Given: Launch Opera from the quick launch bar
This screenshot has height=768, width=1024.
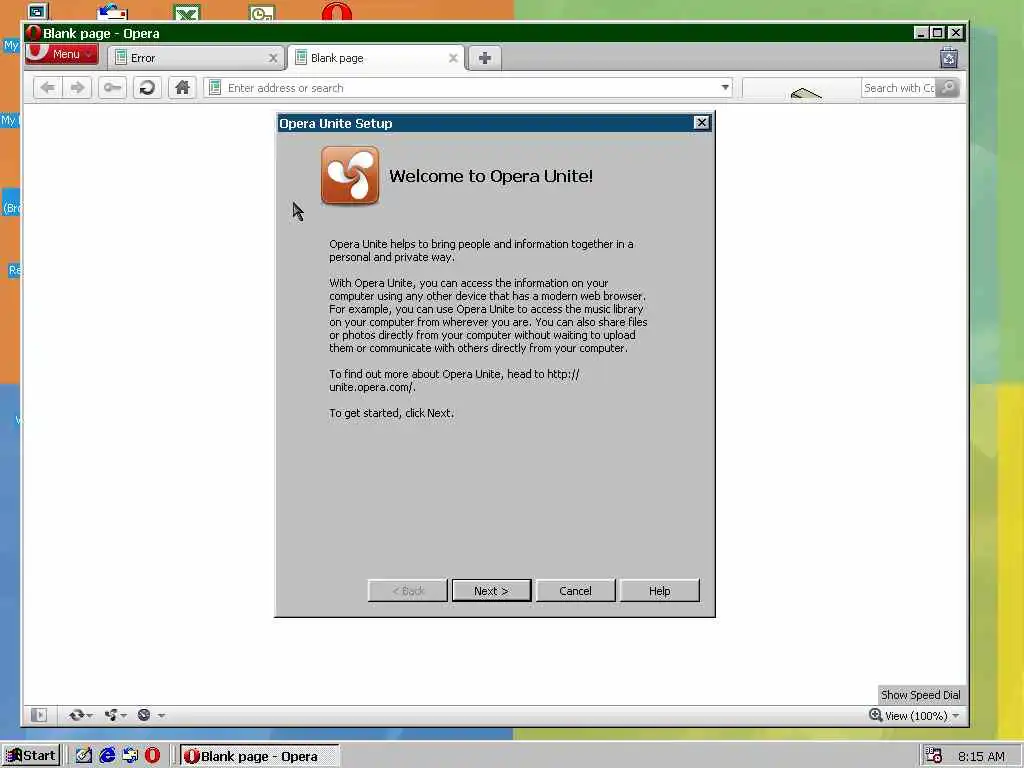Looking at the screenshot, I should coord(152,756).
